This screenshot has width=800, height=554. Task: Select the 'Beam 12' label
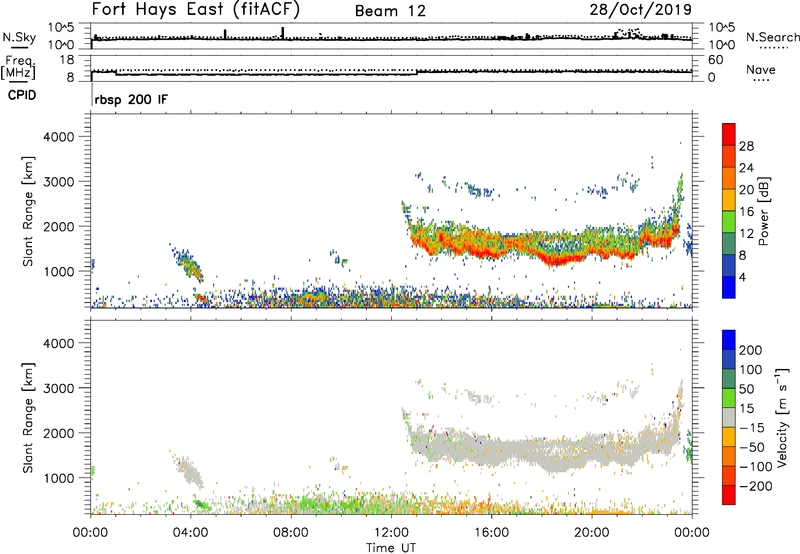[x=390, y=11]
